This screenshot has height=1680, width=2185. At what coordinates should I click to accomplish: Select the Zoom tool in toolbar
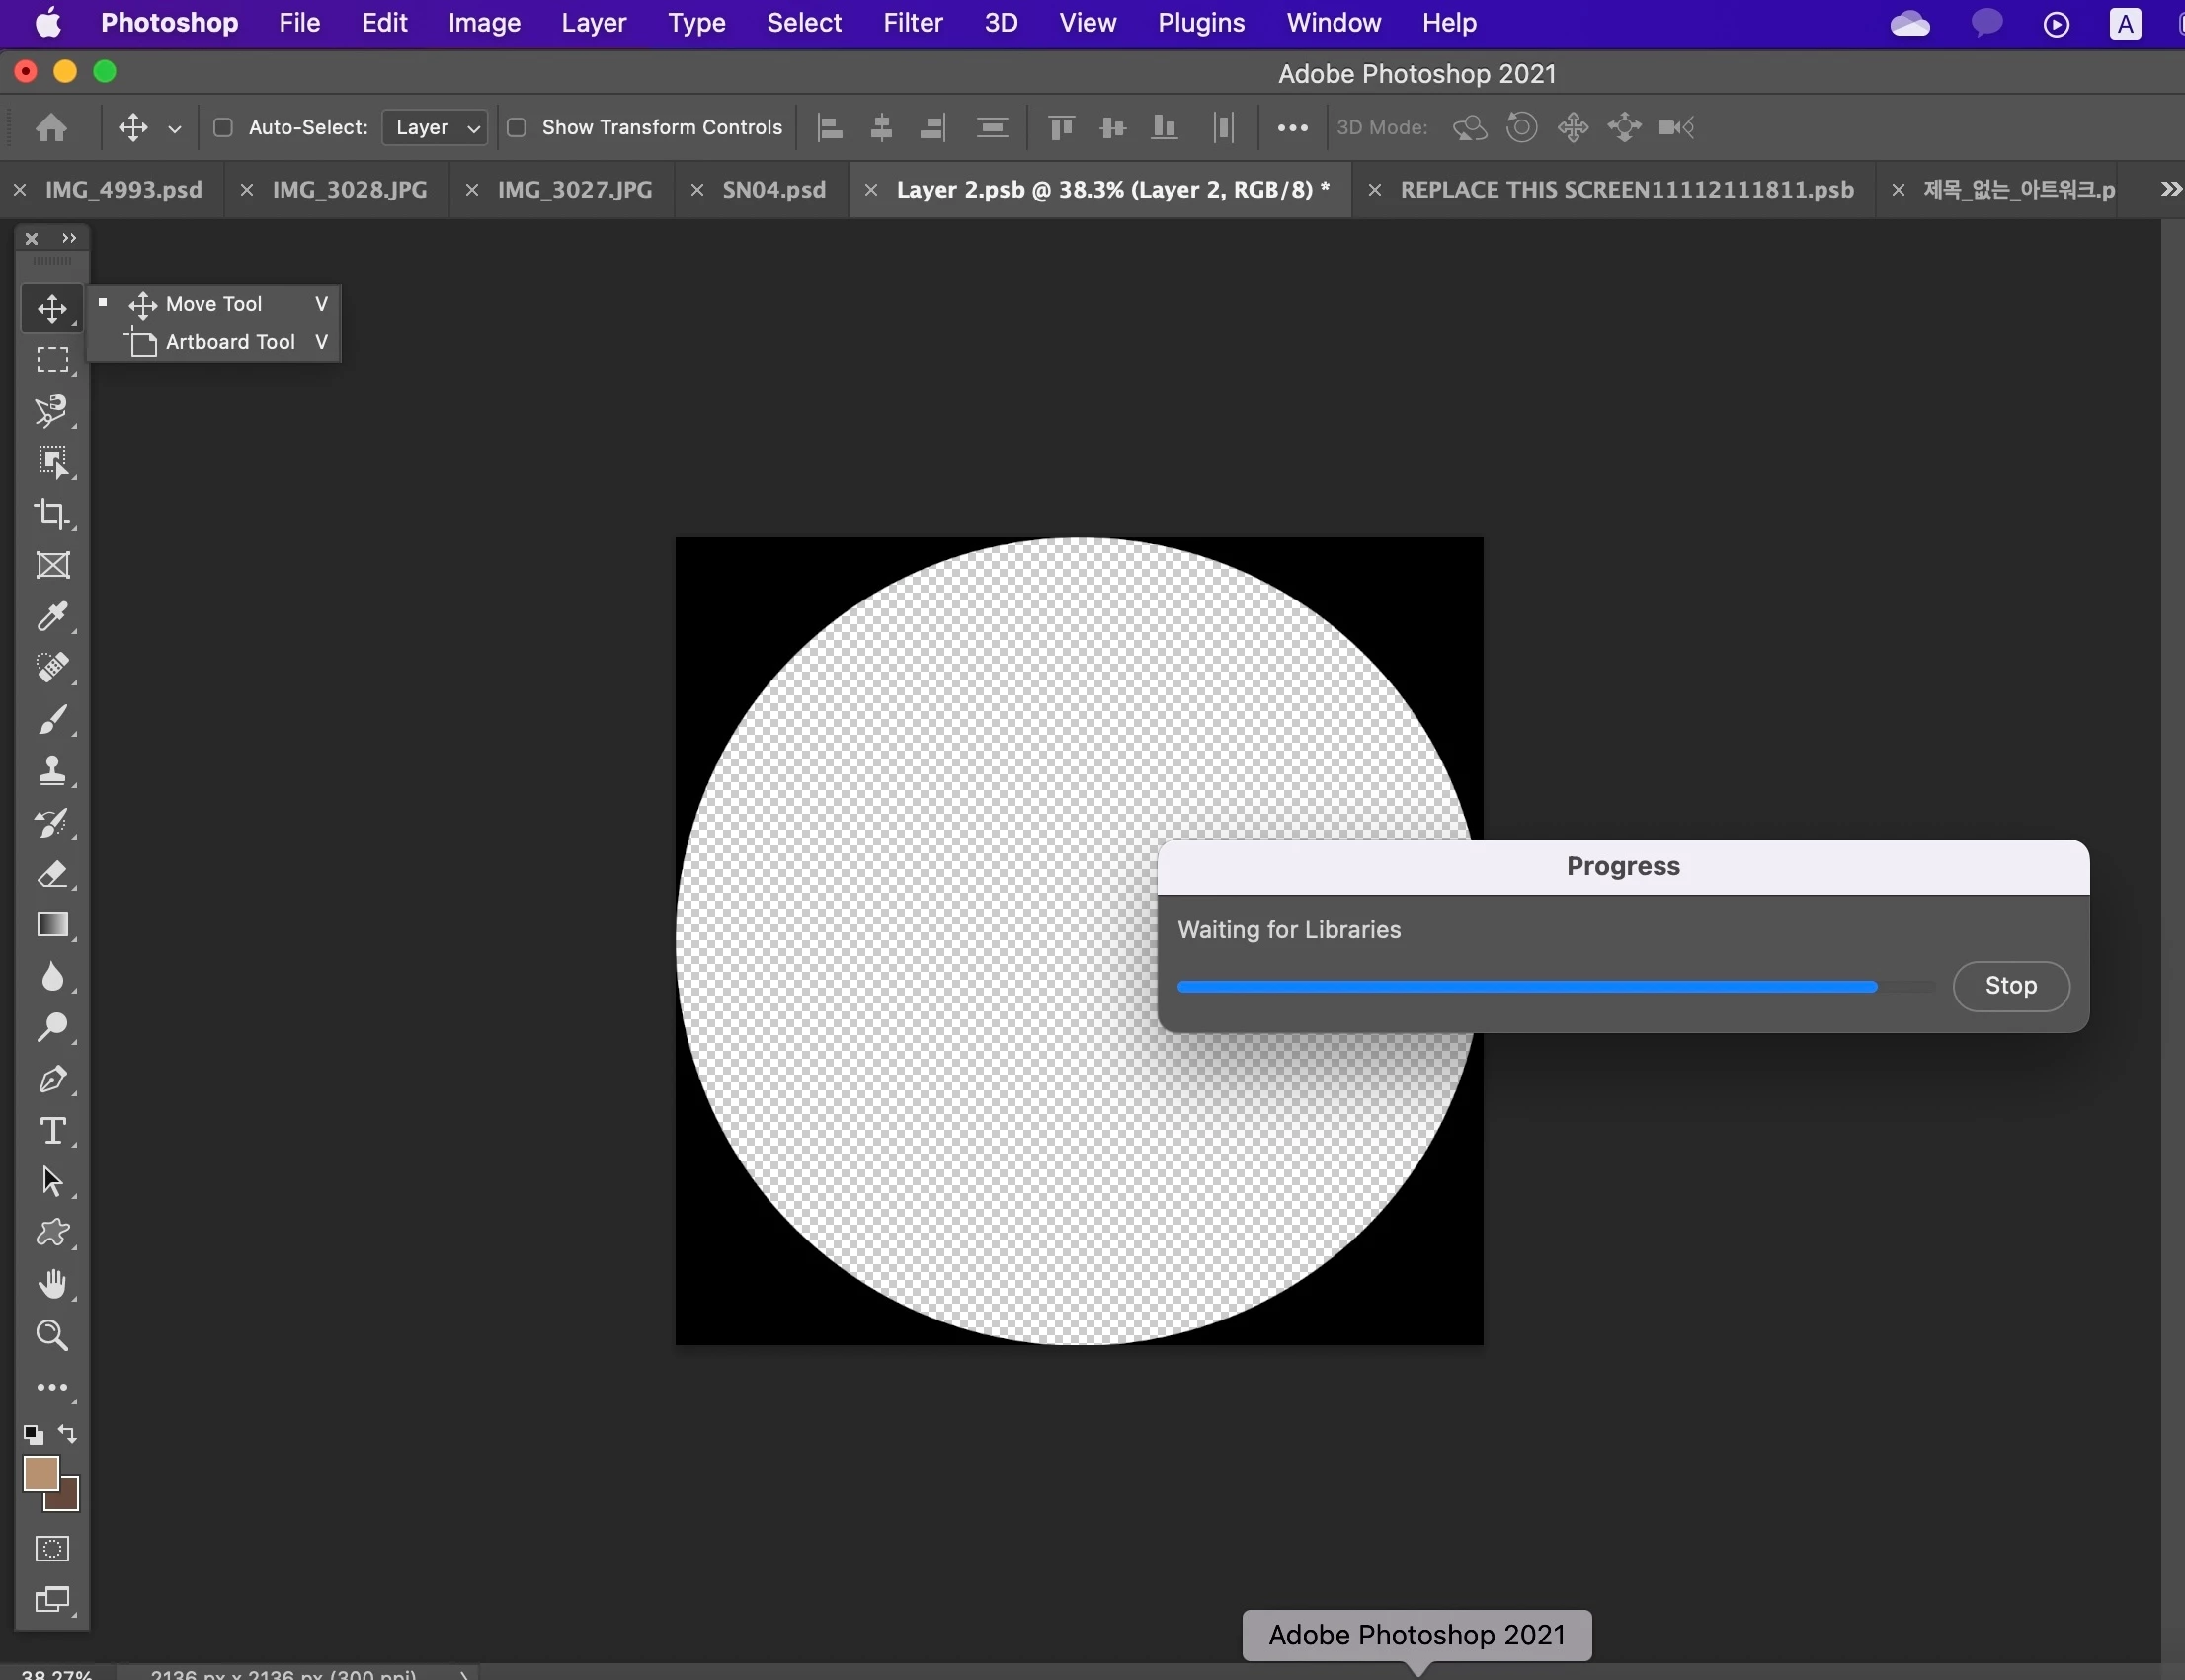click(52, 1336)
